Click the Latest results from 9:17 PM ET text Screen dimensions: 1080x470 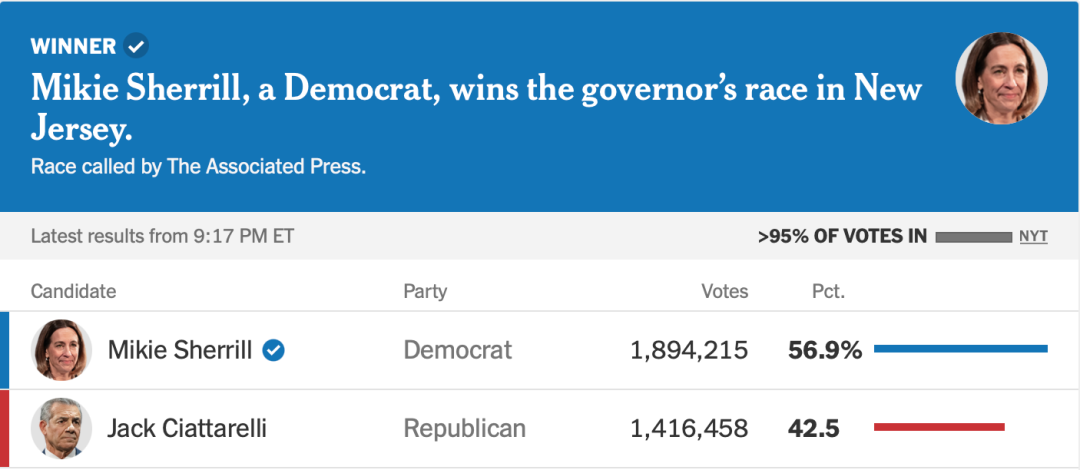click(162, 237)
